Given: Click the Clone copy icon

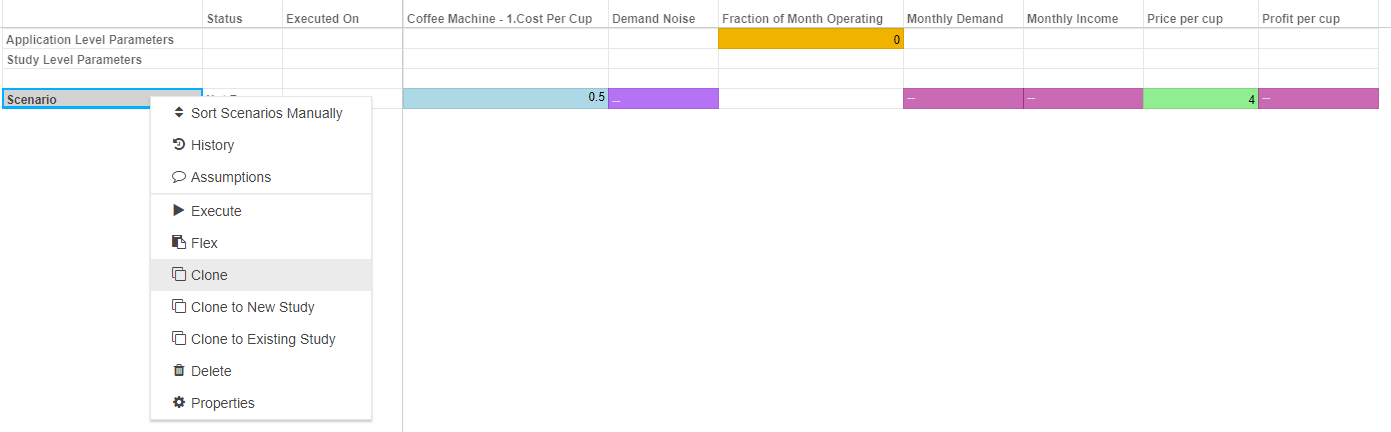Looking at the screenshot, I should [x=179, y=275].
